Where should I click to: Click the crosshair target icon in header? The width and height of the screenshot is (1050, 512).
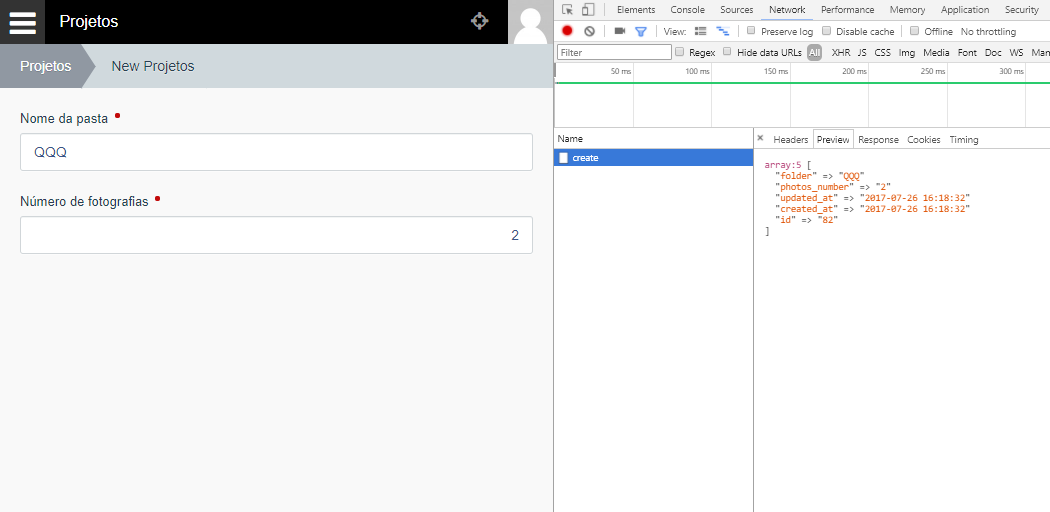(479, 21)
